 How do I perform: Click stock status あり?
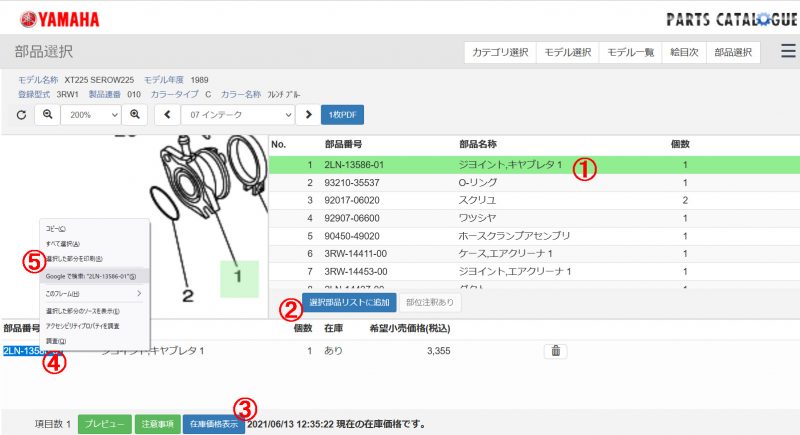tap(334, 351)
